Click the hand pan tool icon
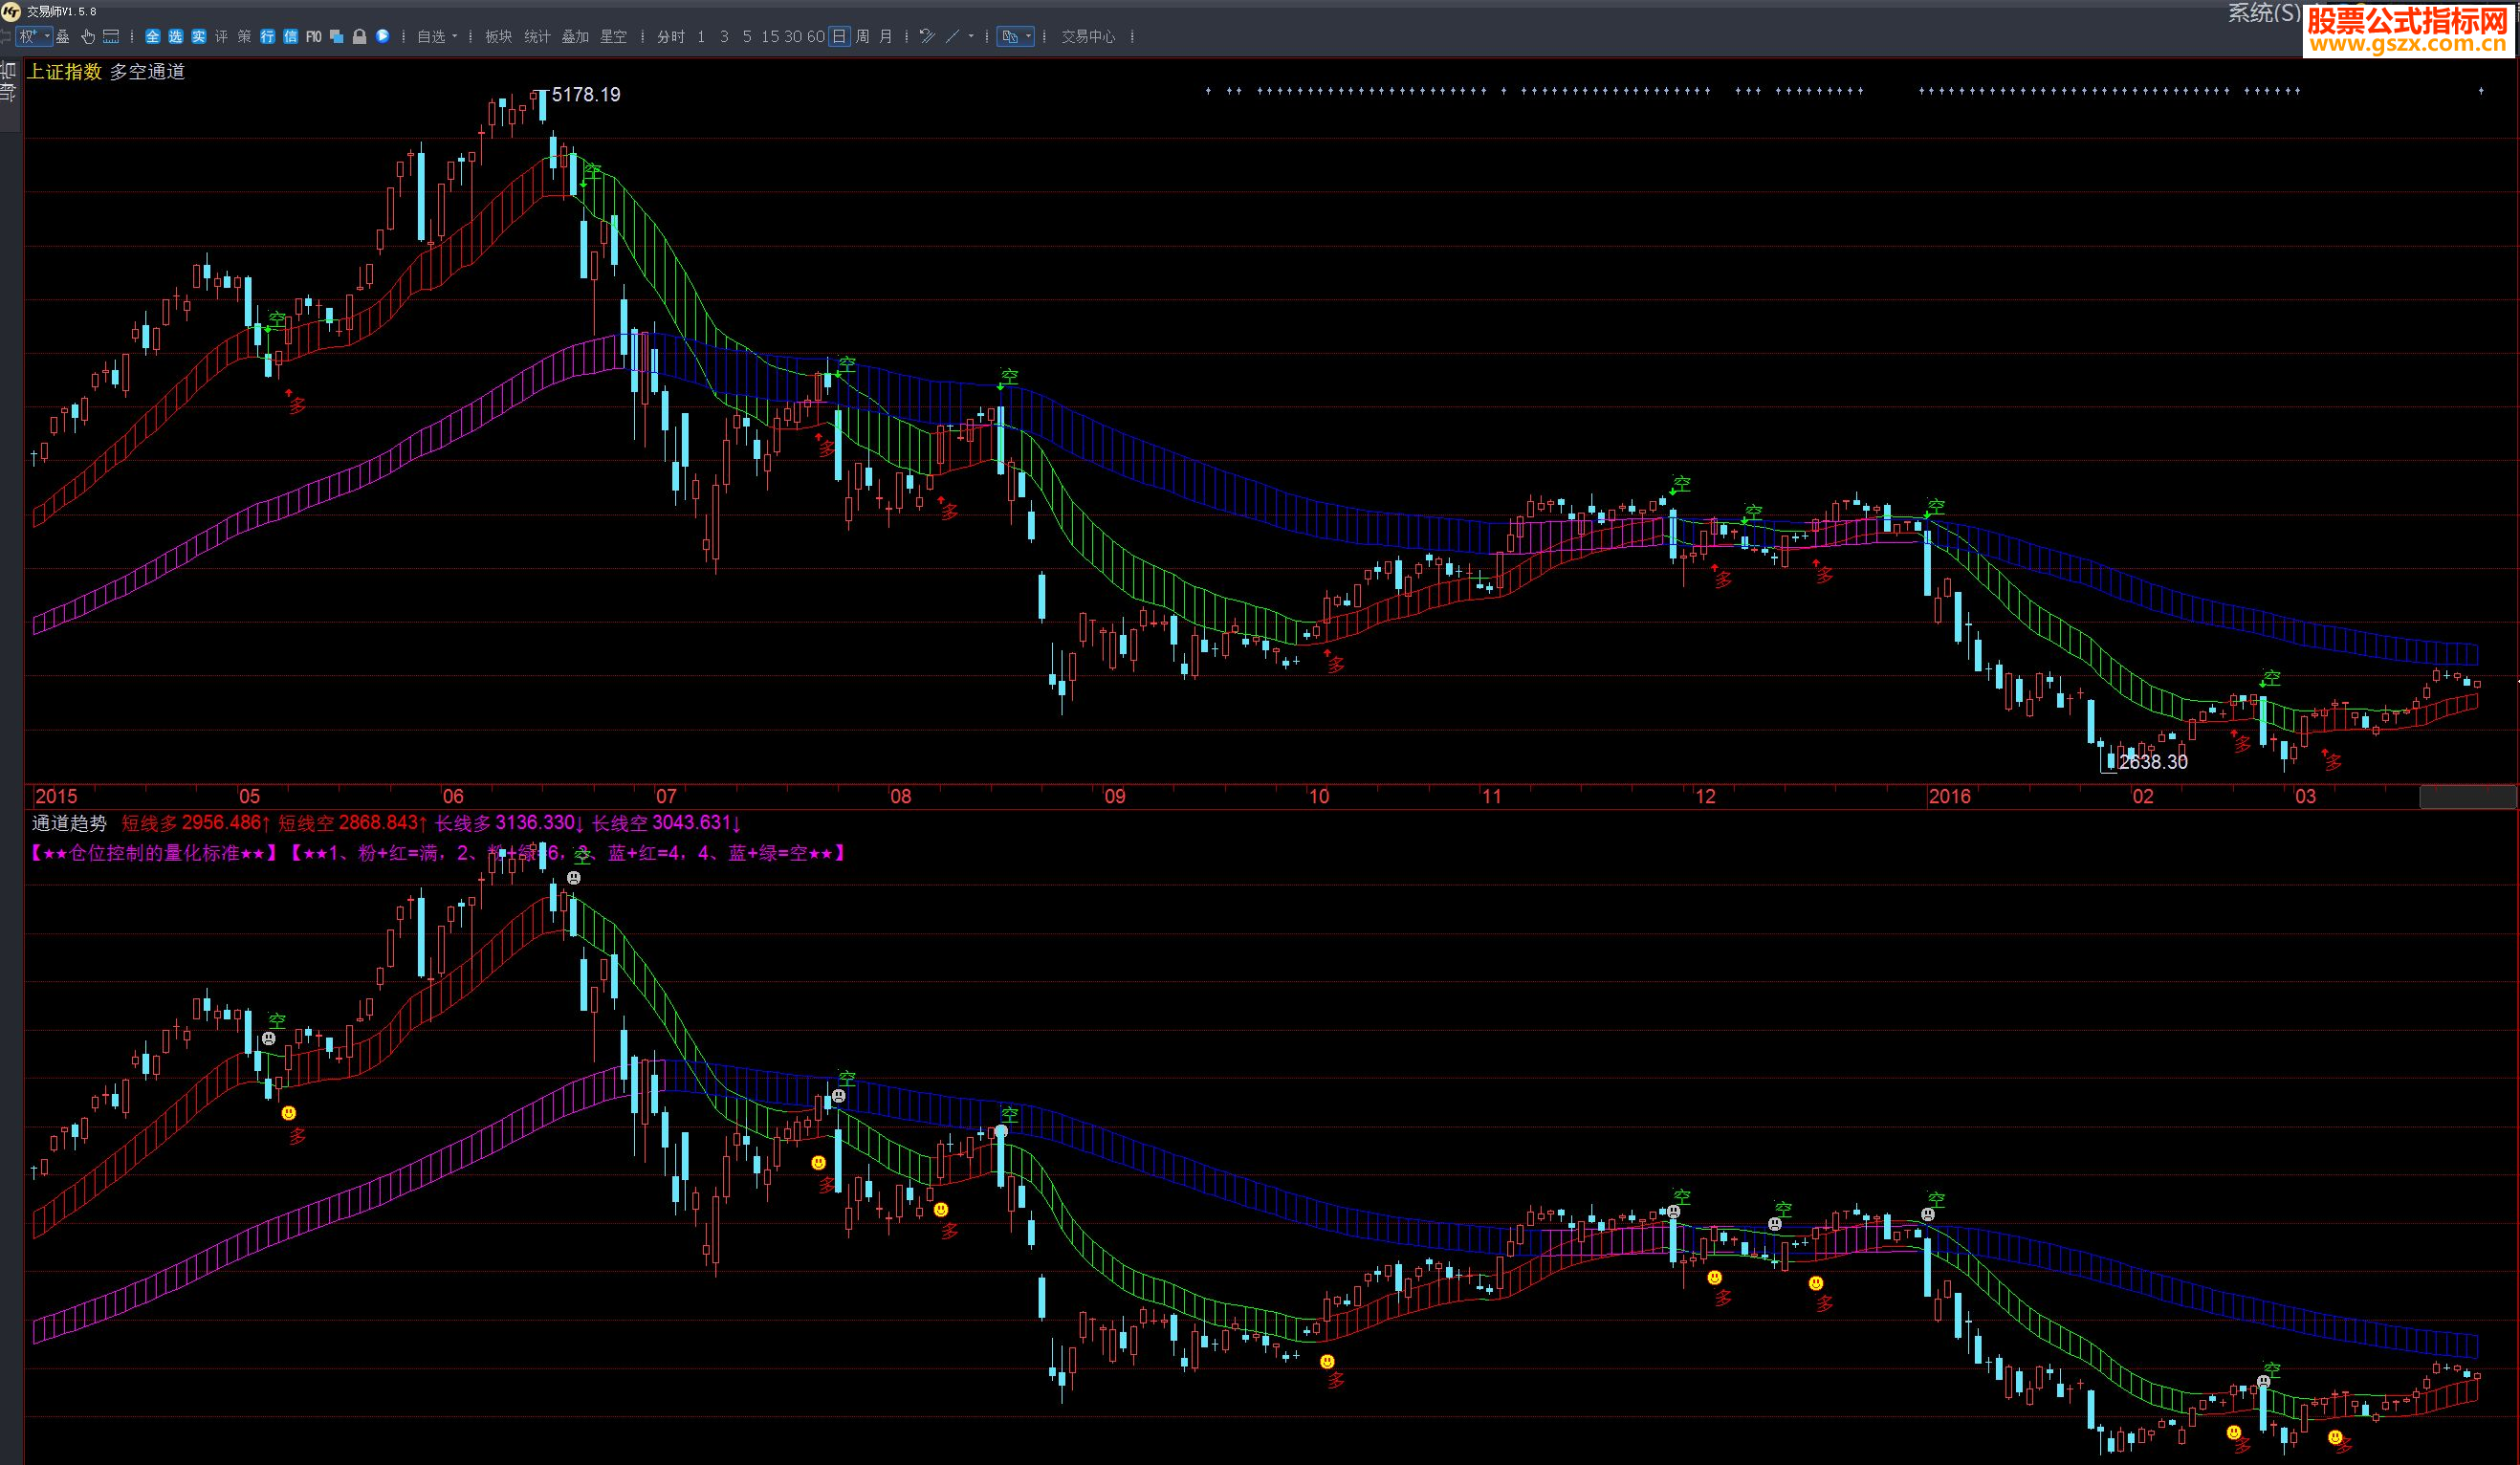 click(88, 37)
